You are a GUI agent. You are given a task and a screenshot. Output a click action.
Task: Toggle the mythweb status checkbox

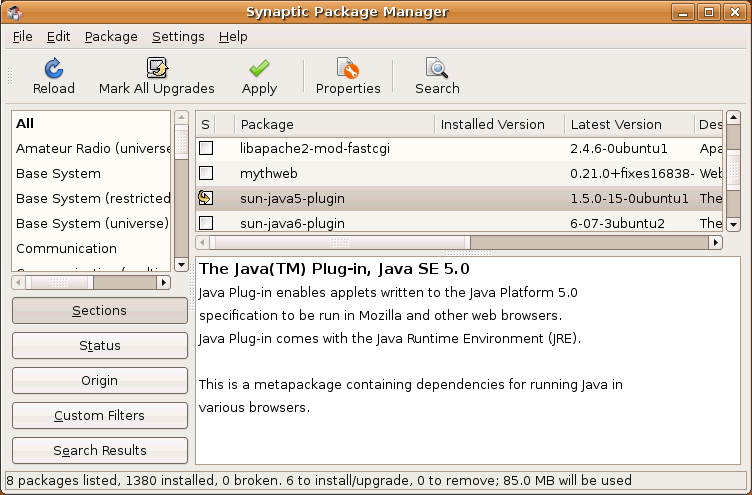point(206,173)
